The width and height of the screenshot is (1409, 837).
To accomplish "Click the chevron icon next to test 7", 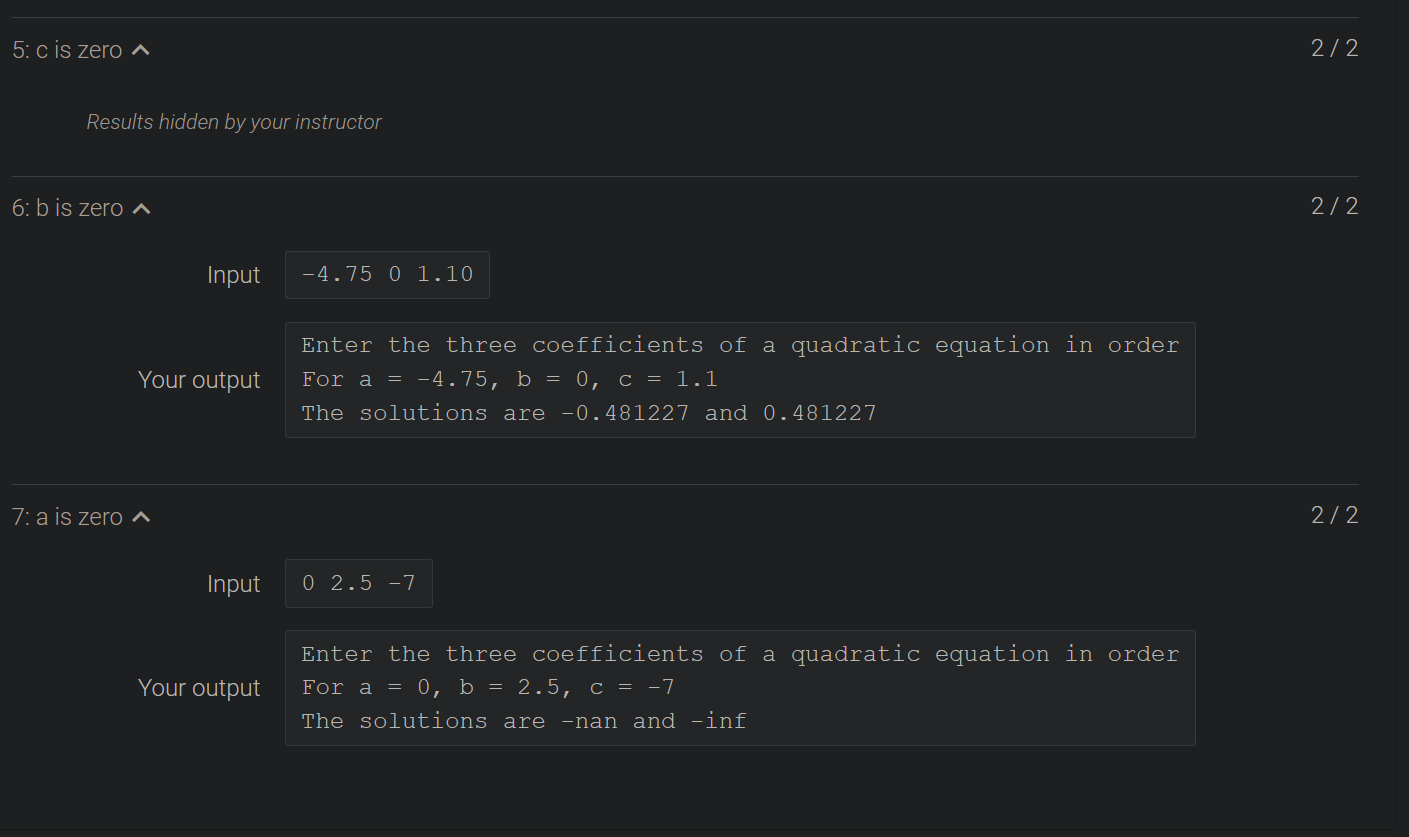I will 142,516.
